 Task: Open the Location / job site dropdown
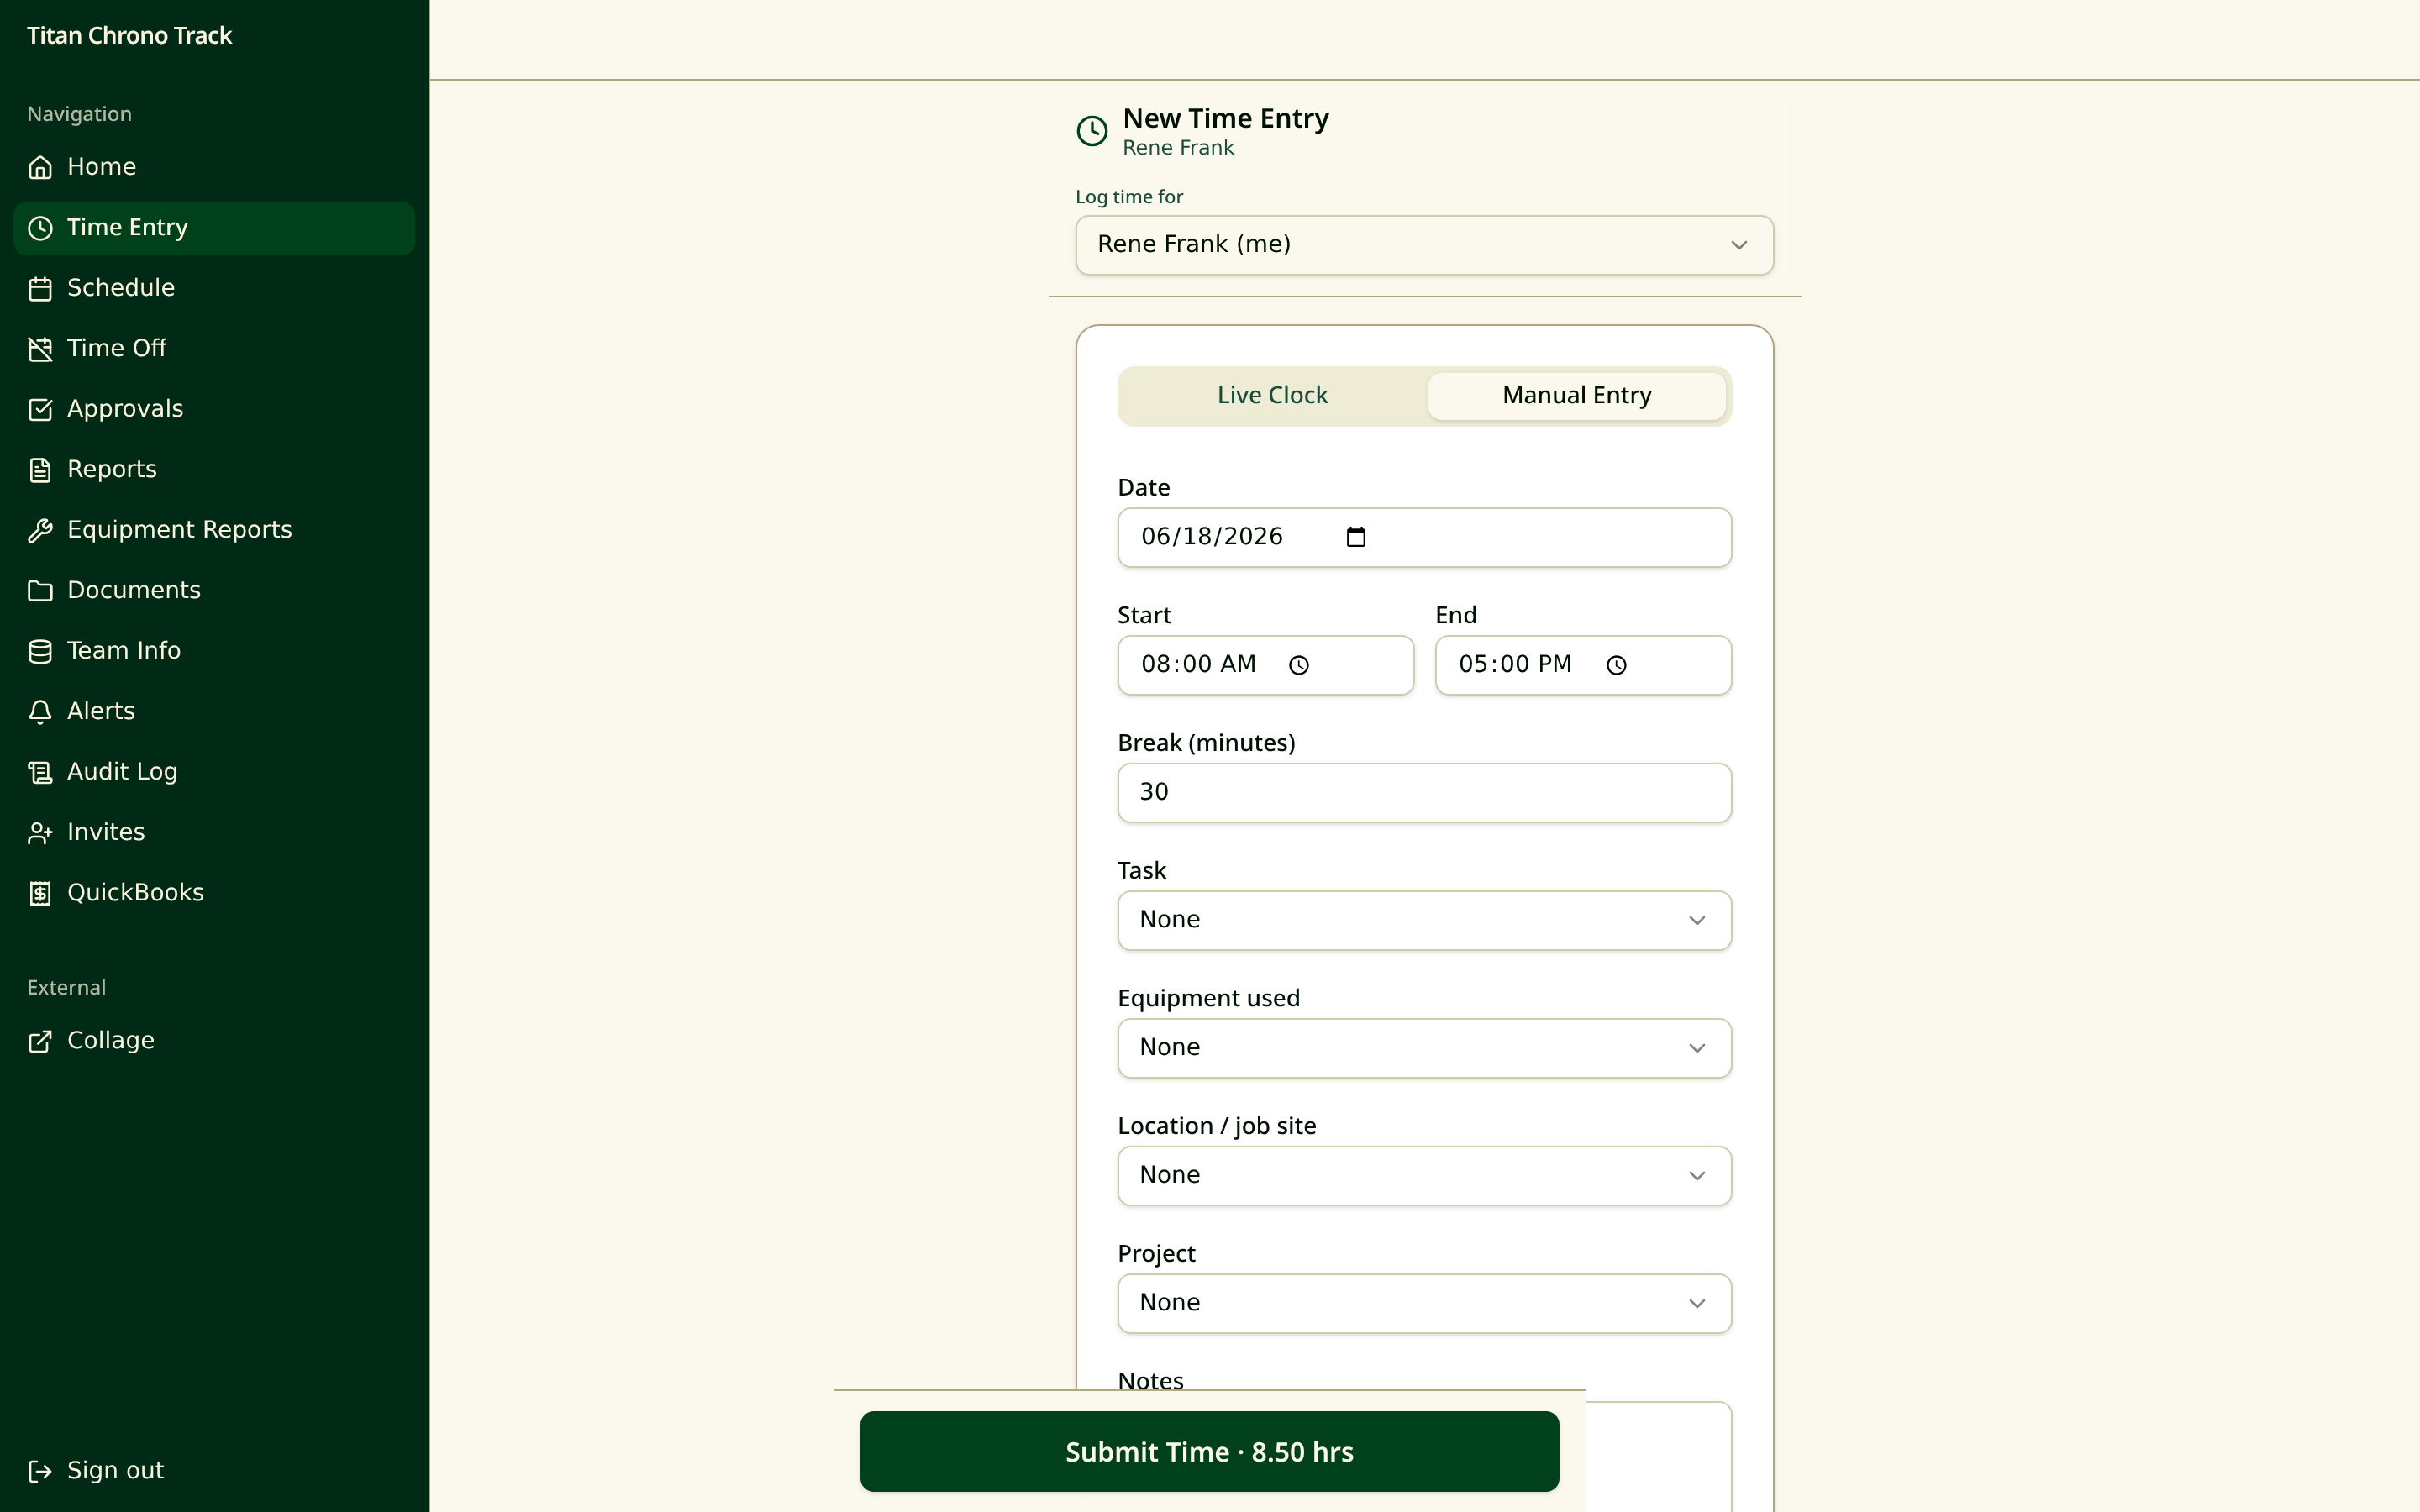coord(1424,1175)
